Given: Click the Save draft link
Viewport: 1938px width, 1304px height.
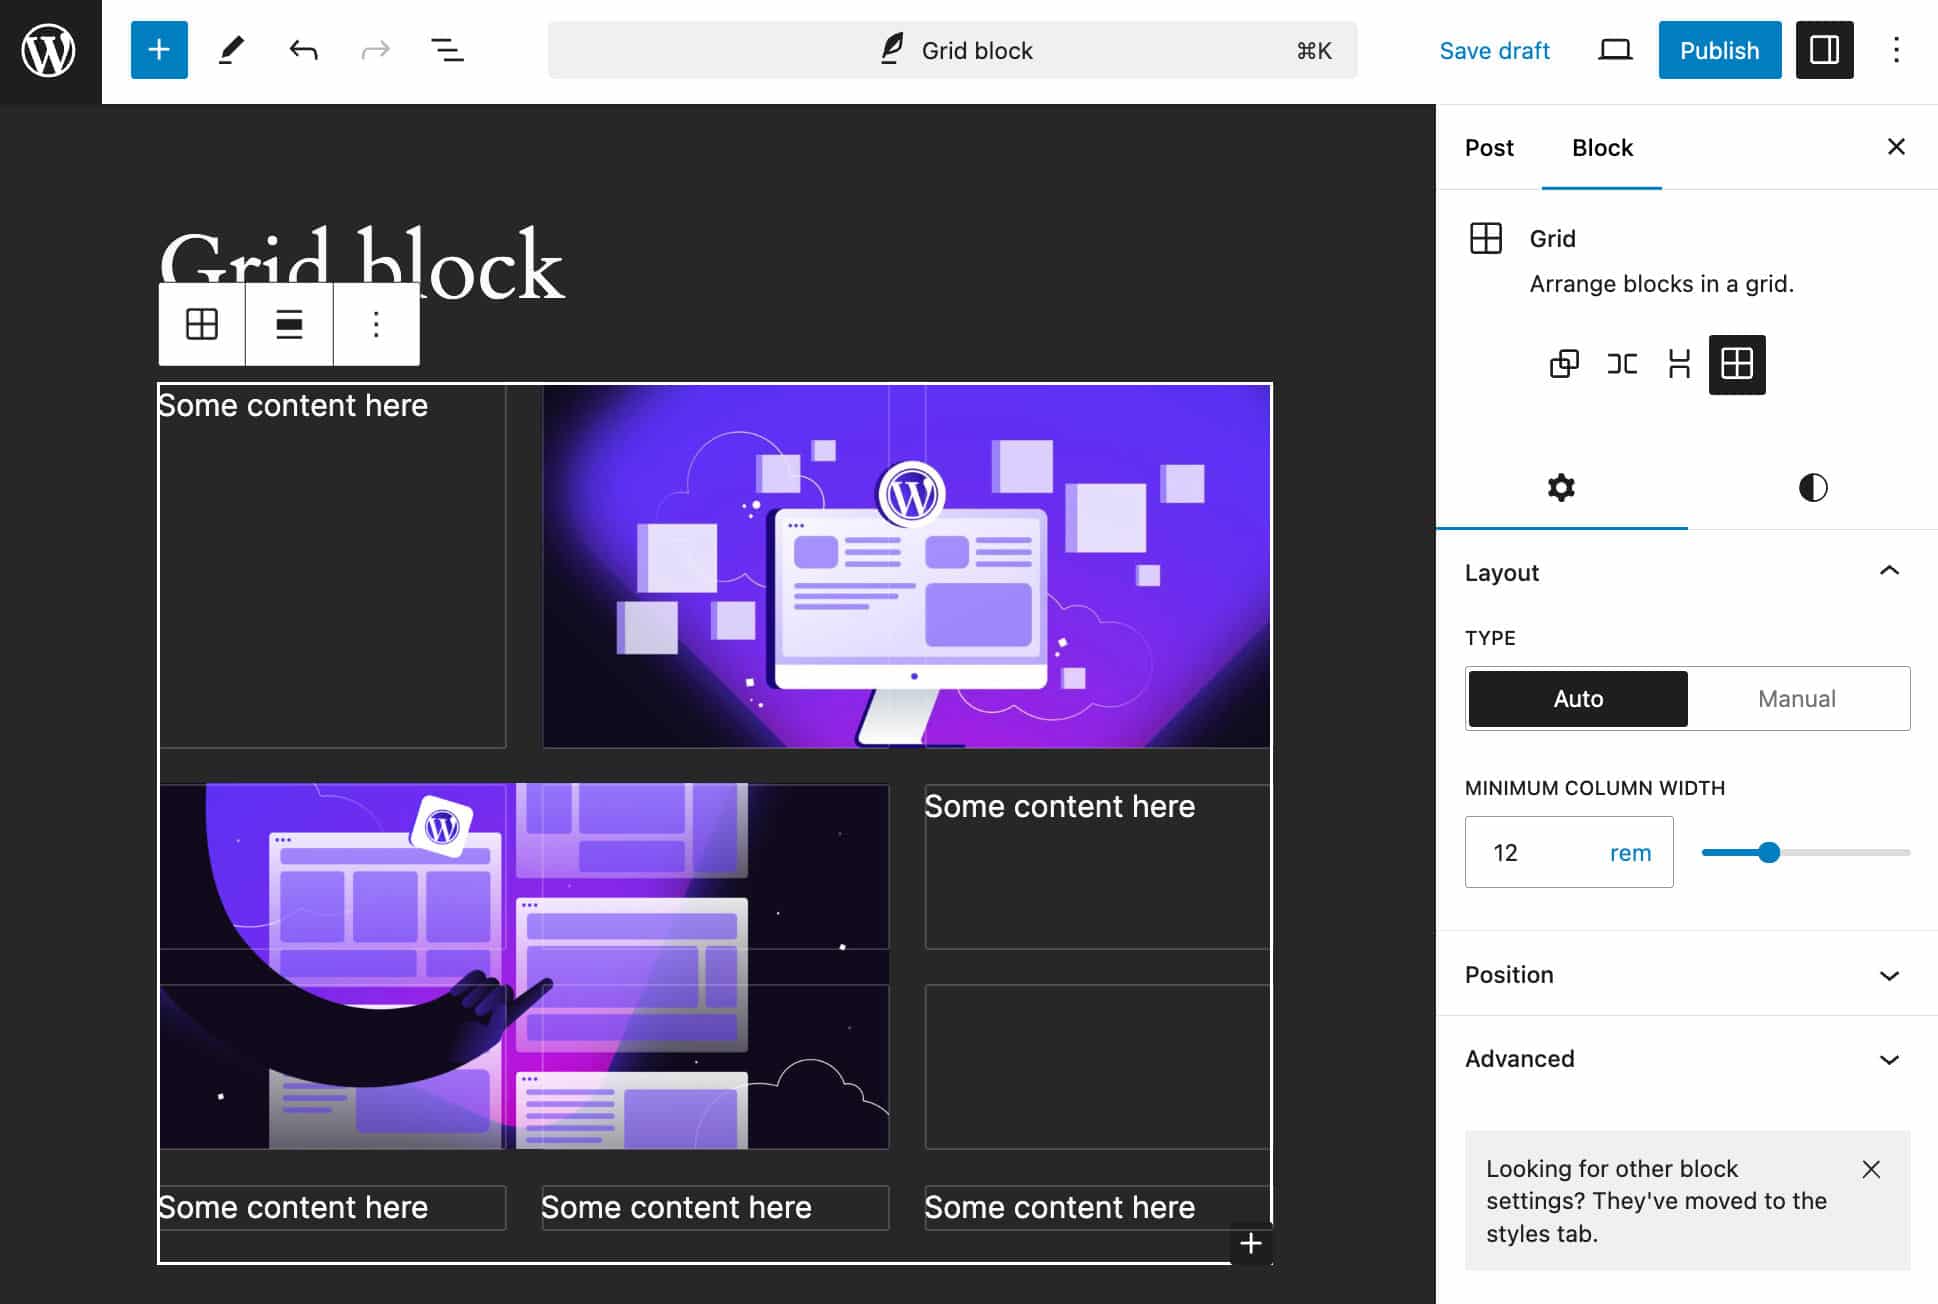Looking at the screenshot, I should click(x=1494, y=50).
